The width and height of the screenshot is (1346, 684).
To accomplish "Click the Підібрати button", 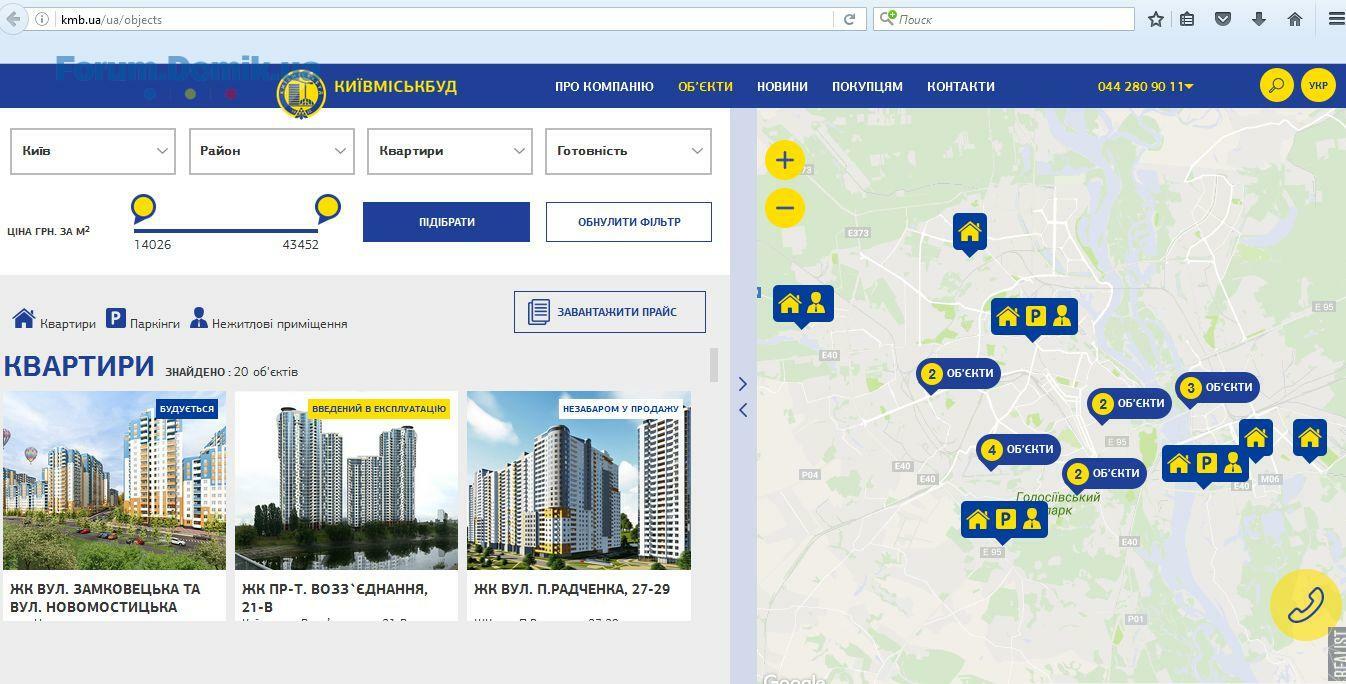I will coord(446,222).
